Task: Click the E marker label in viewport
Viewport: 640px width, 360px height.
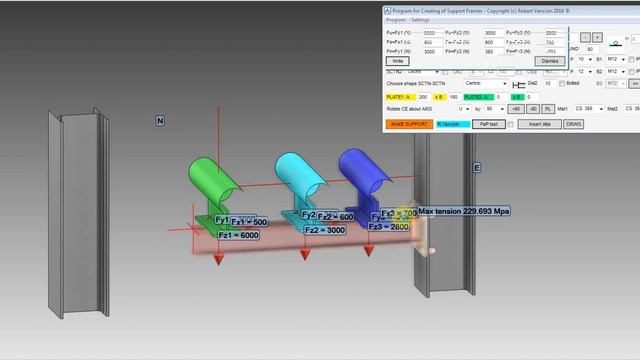Action: tap(476, 168)
